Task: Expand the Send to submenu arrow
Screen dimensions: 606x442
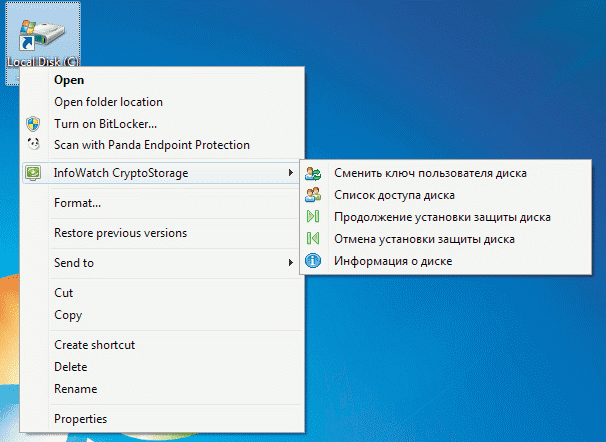Action: pyautogui.click(x=291, y=263)
